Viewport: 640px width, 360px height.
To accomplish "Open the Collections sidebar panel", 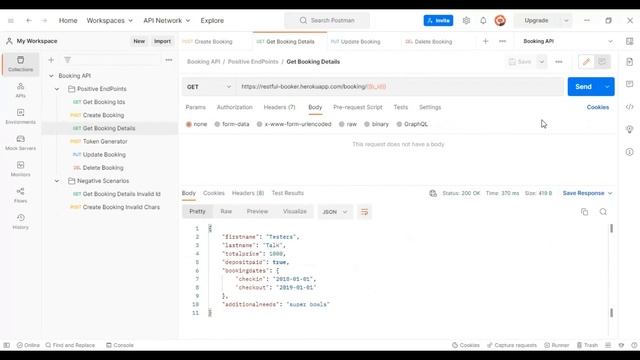I will [x=20, y=64].
